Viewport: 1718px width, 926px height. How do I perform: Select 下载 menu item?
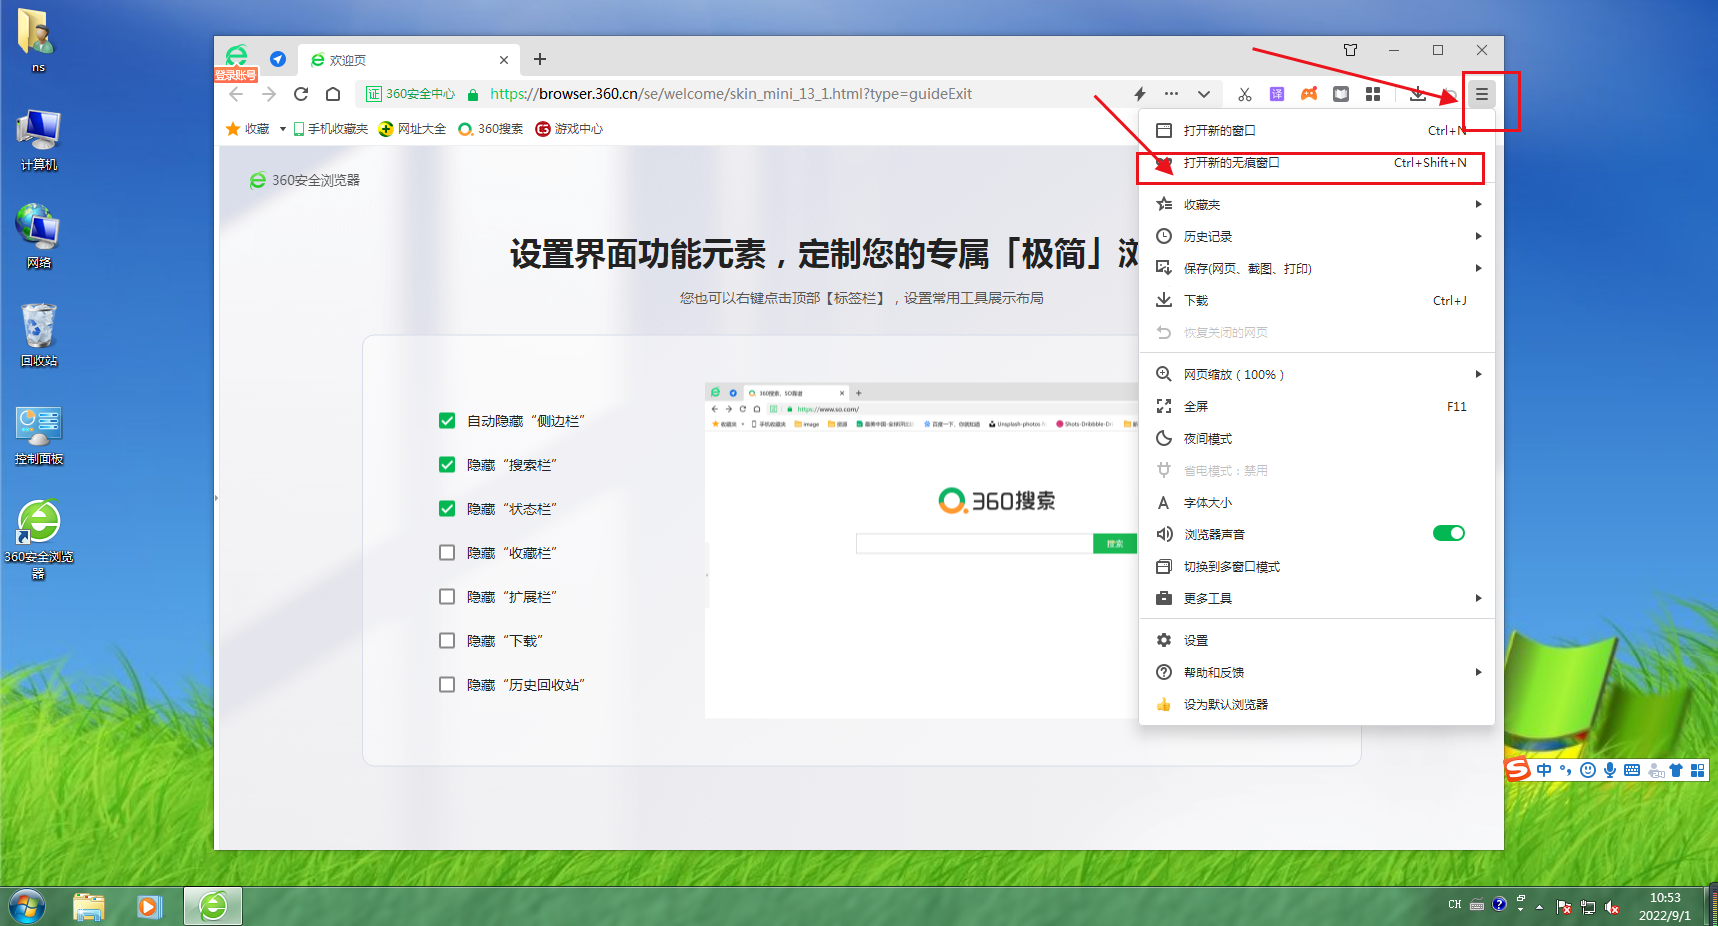click(x=1316, y=301)
